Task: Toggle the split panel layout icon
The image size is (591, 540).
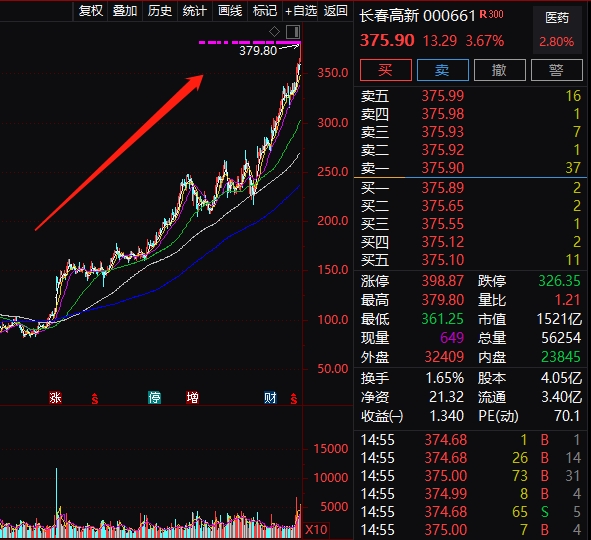Action: [x=293, y=32]
